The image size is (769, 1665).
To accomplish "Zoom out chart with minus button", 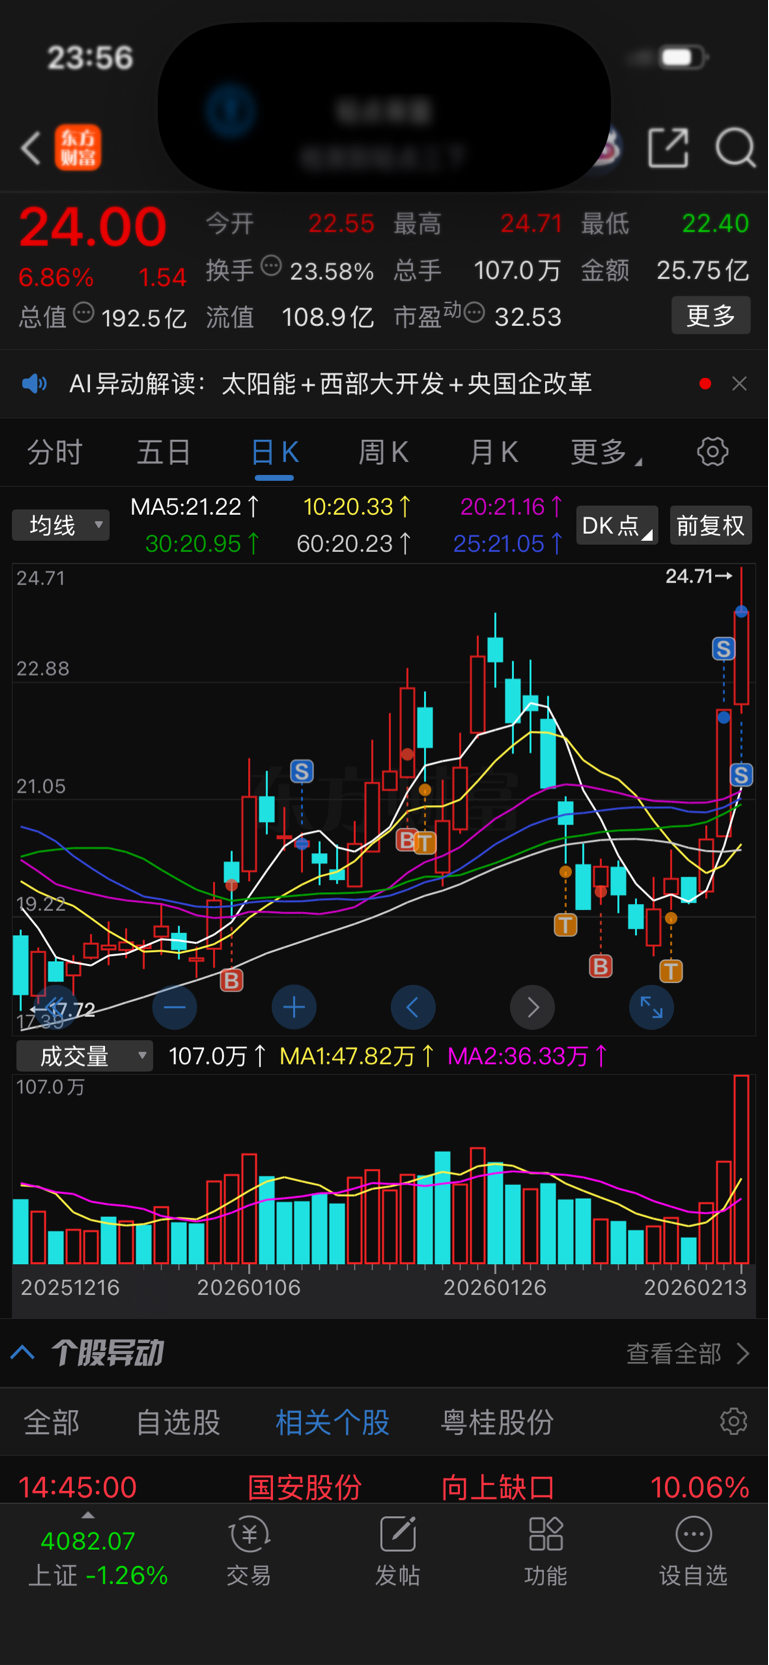I will 174,1007.
